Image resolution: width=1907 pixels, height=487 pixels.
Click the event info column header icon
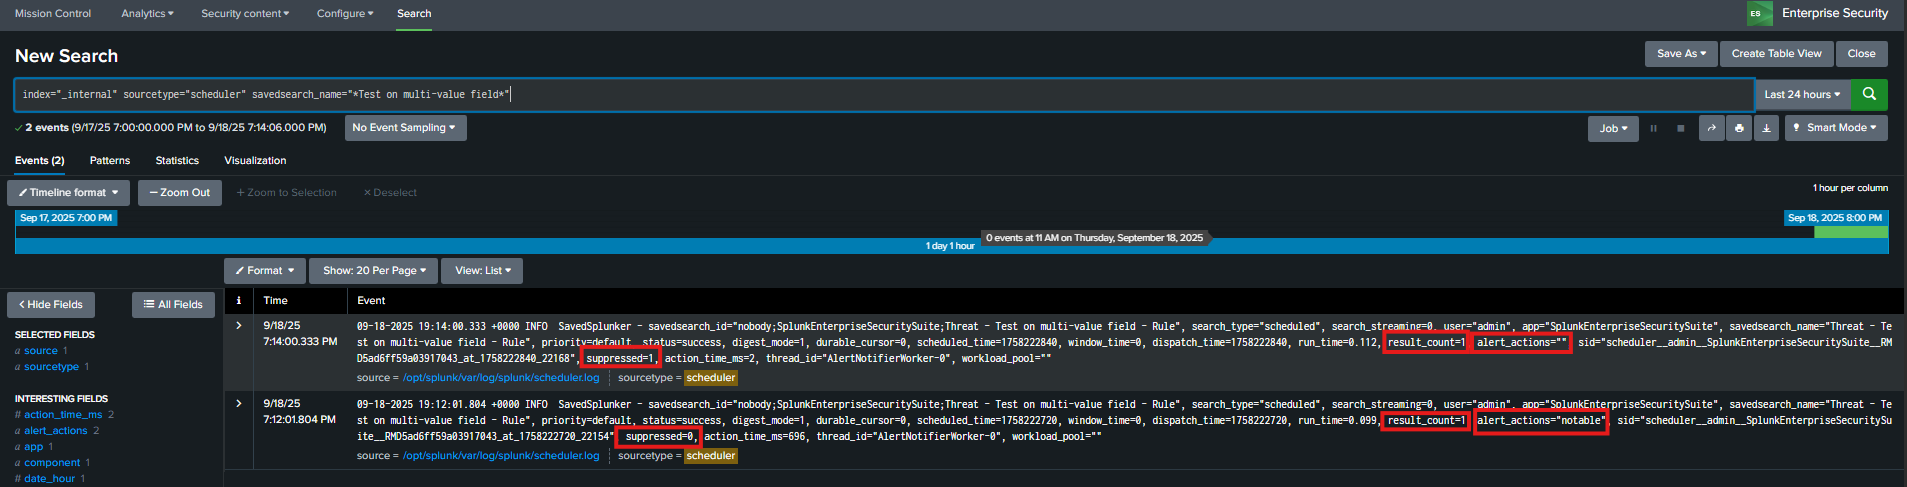[238, 300]
